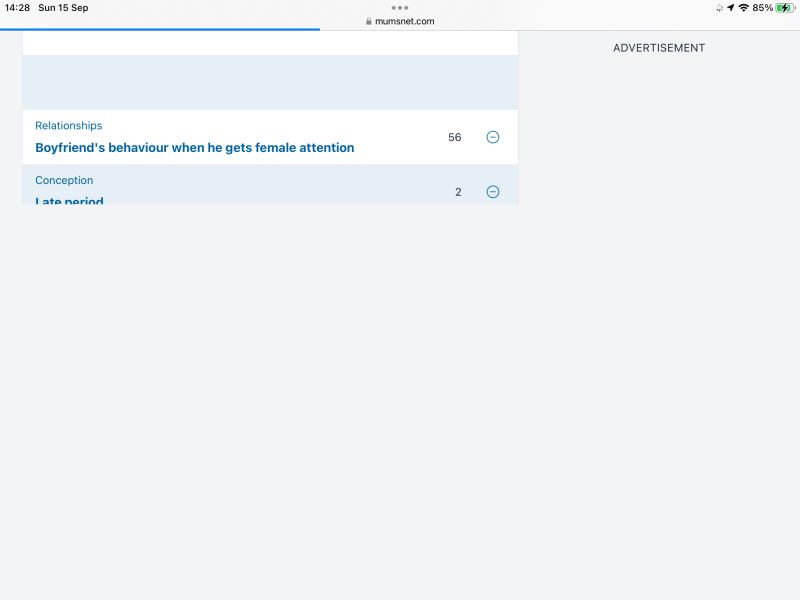This screenshot has height=600, width=800.
Task: Tap the Sun 15 Sep date
Action: click(63, 8)
